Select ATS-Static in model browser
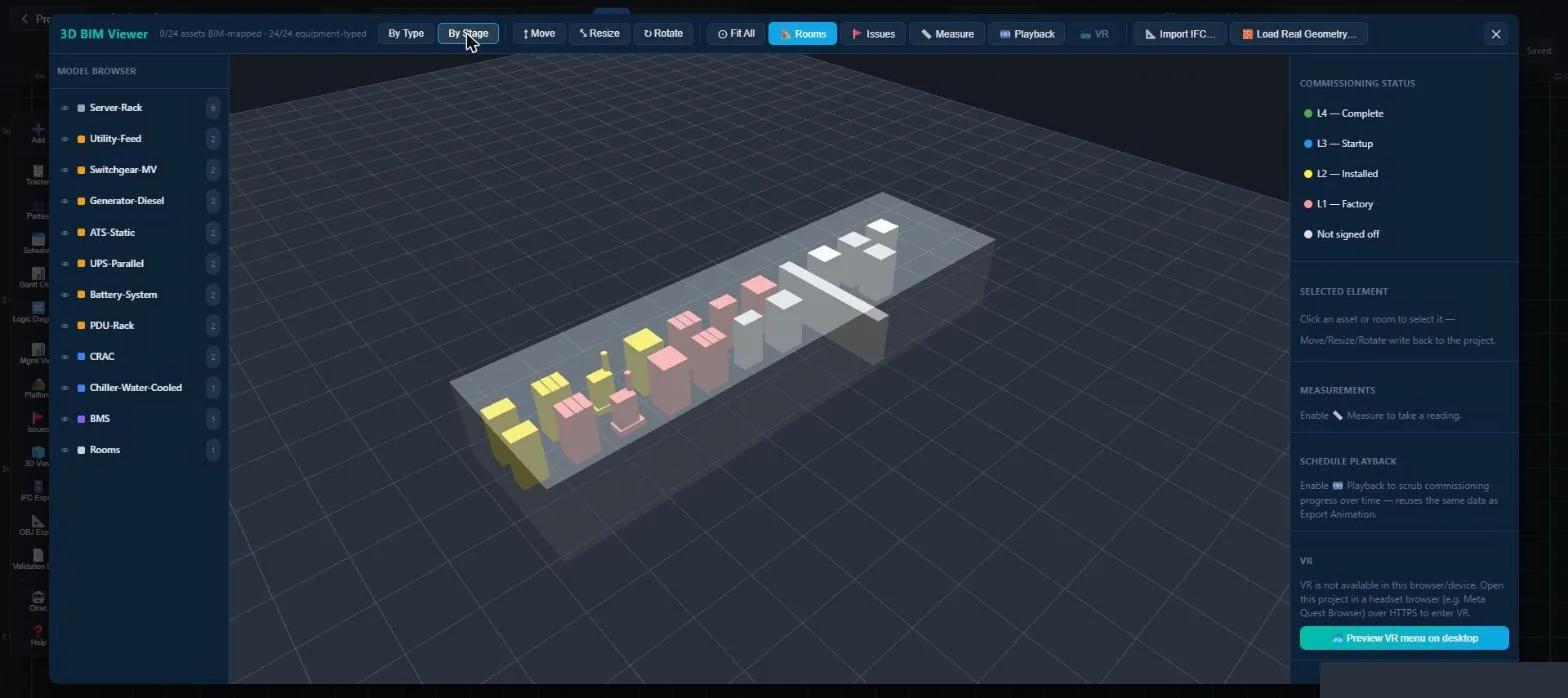1568x698 pixels. (x=112, y=233)
